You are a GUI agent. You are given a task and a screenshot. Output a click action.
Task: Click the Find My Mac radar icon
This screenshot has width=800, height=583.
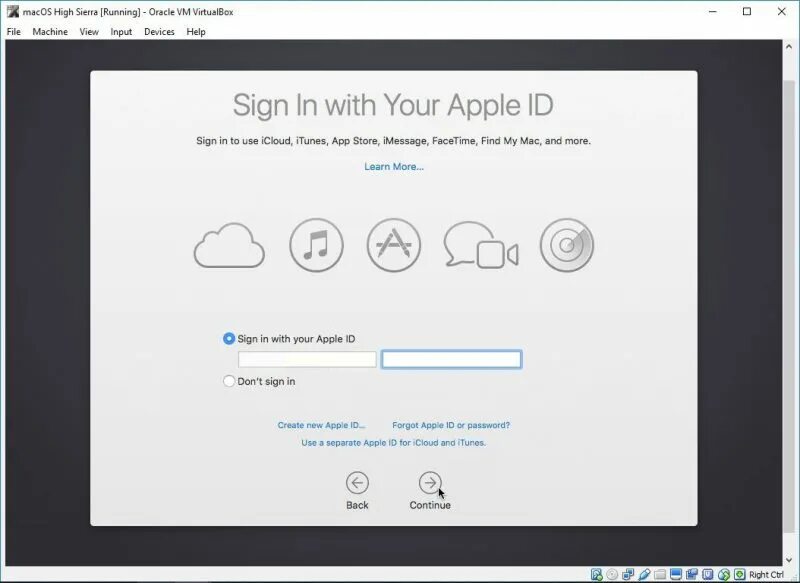point(567,245)
